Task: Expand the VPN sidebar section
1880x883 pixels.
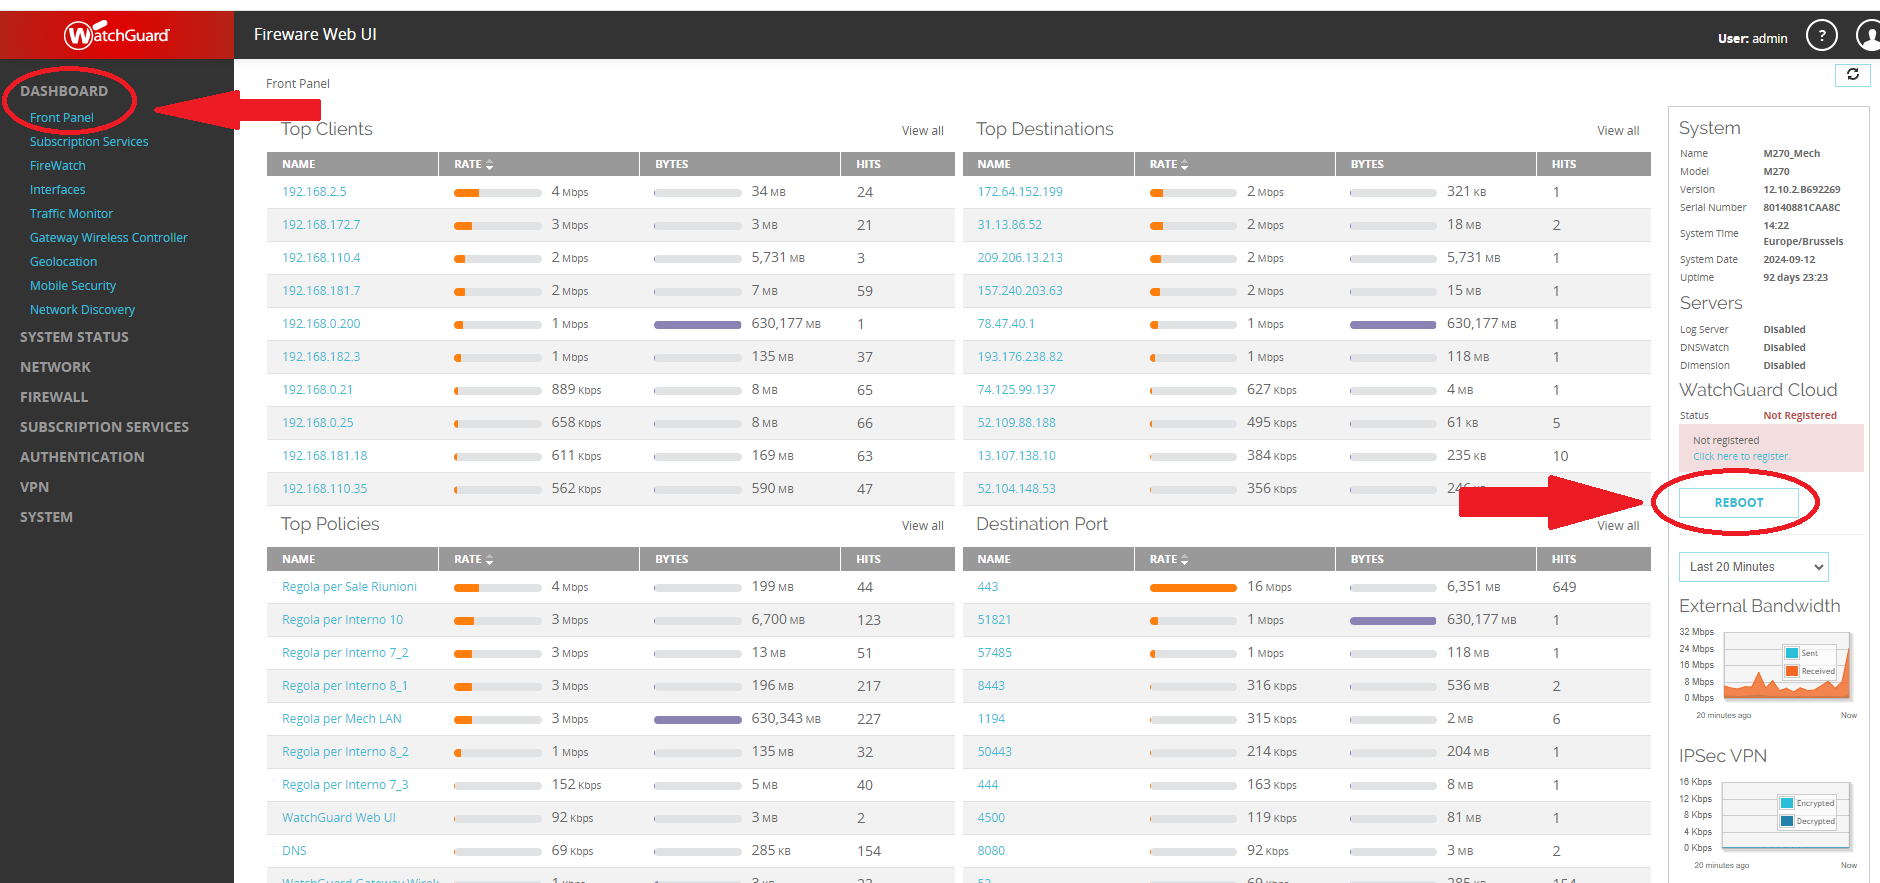Action: (x=34, y=487)
